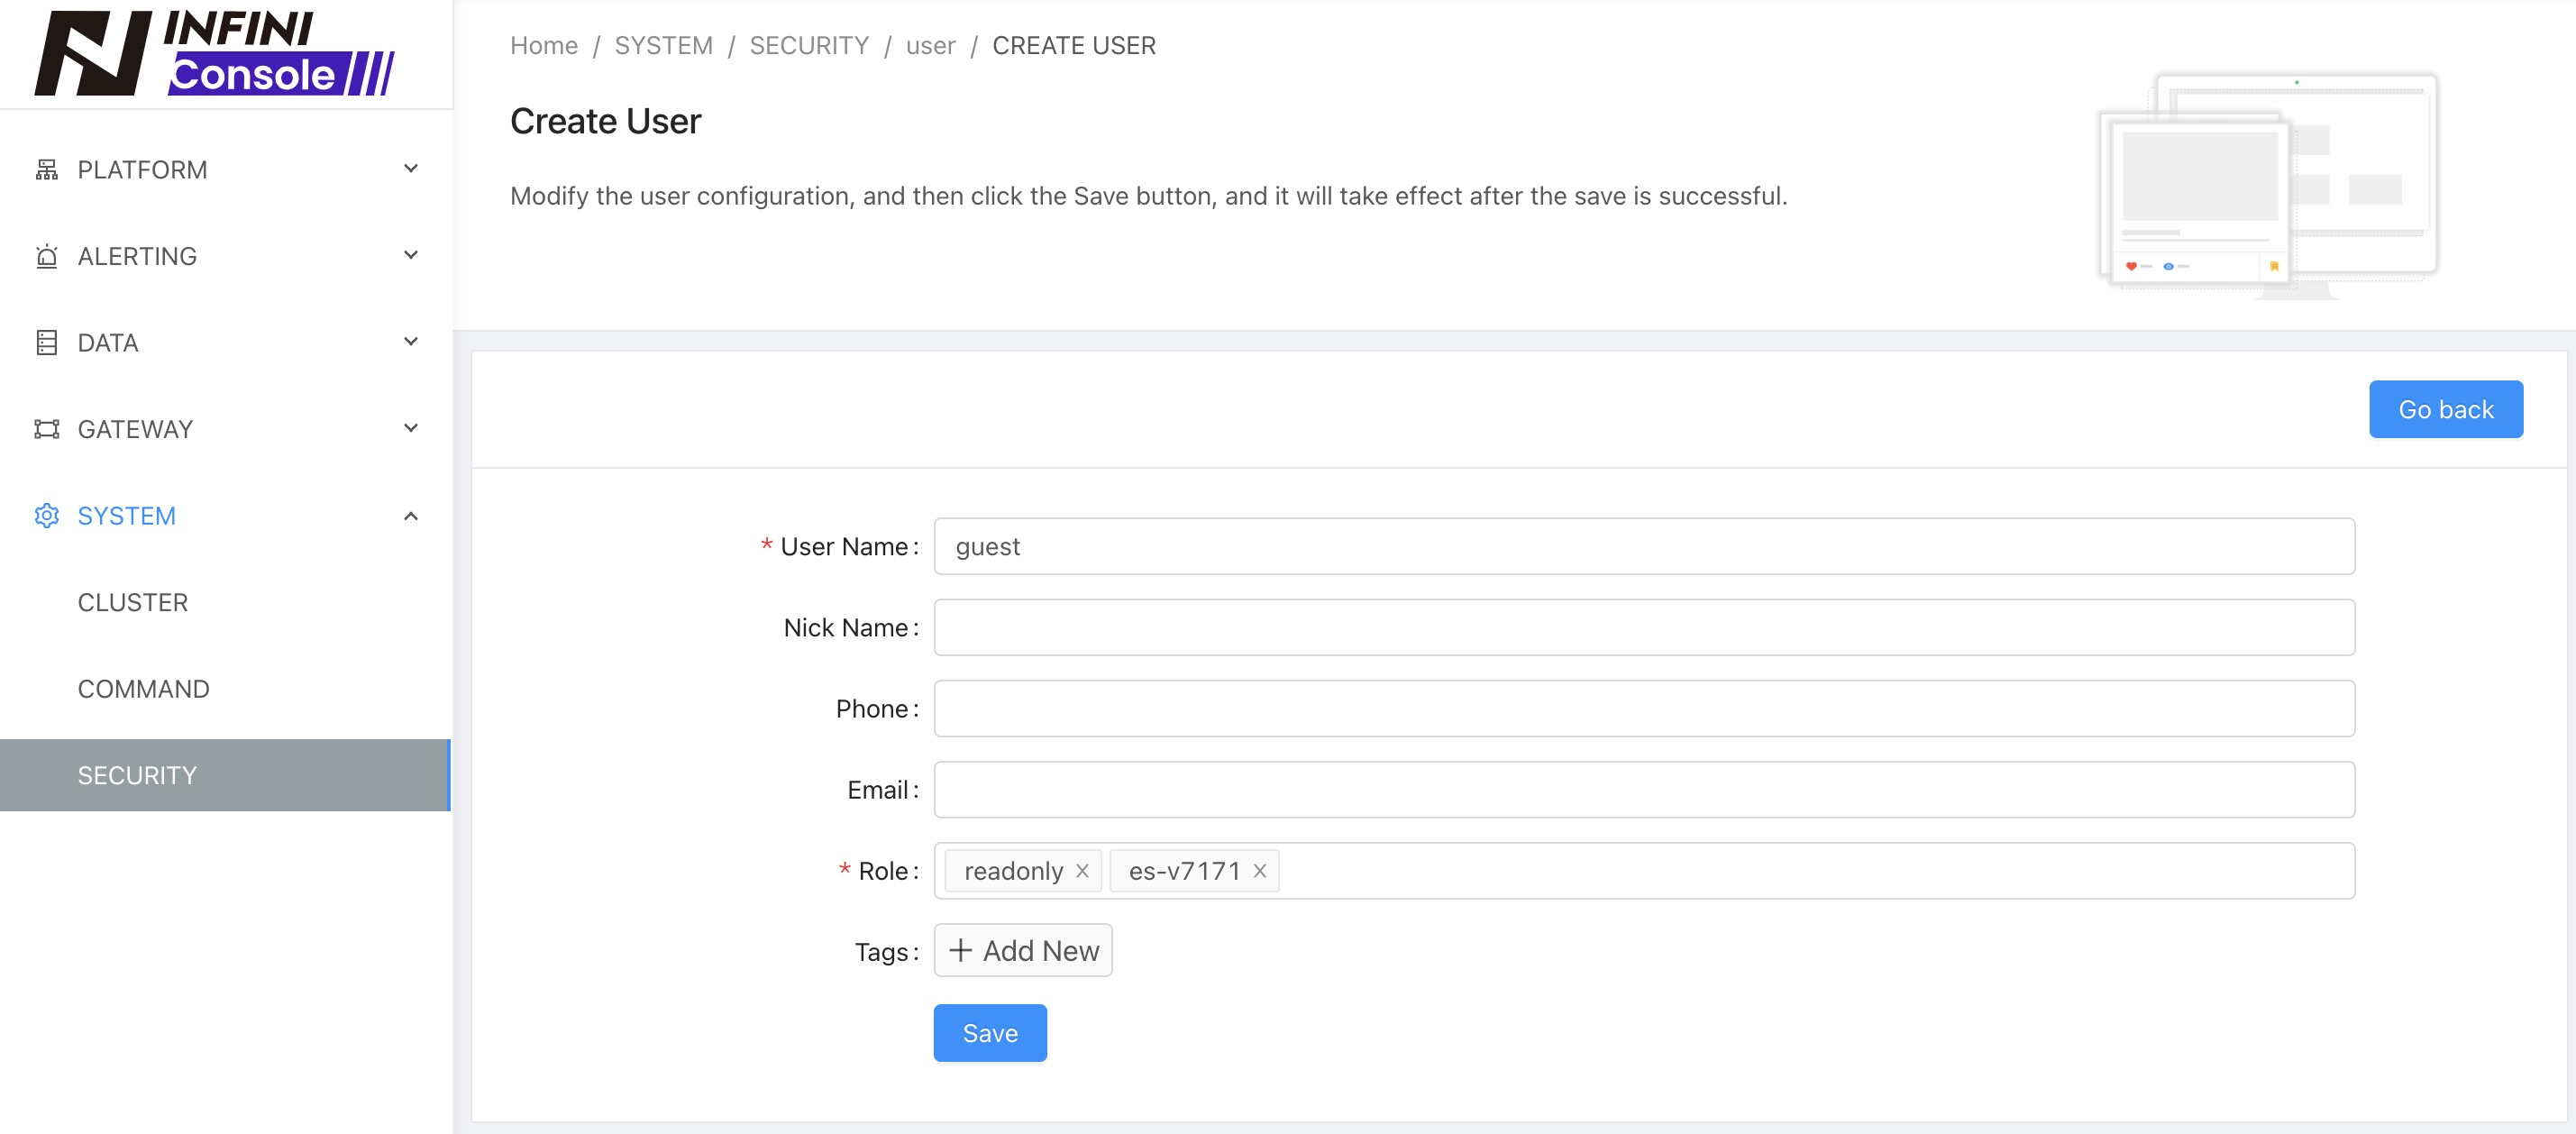Click the ALERTING sidebar icon
Screen dimensions: 2576x1134
tap(44, 255)
